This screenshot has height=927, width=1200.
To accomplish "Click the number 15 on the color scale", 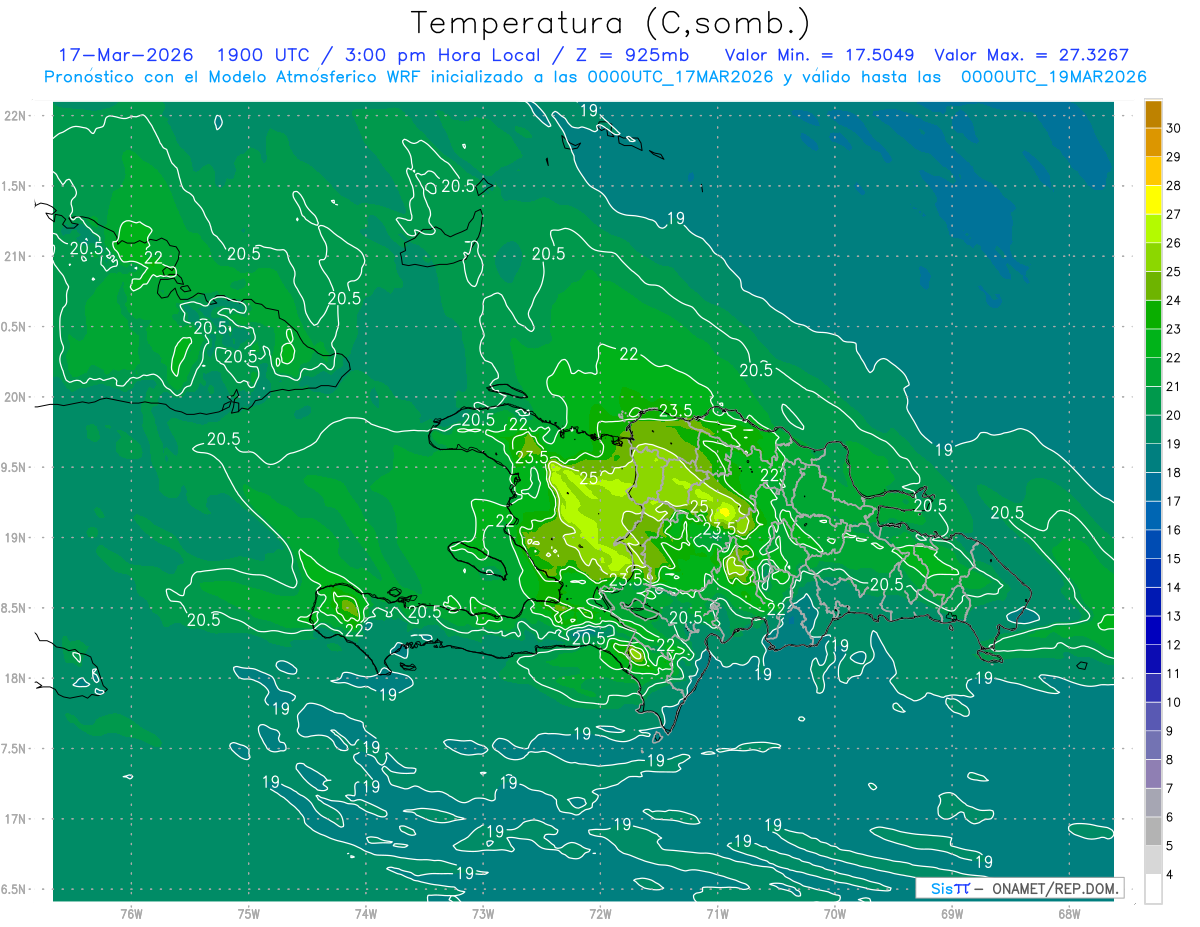I will [1173, 559].
